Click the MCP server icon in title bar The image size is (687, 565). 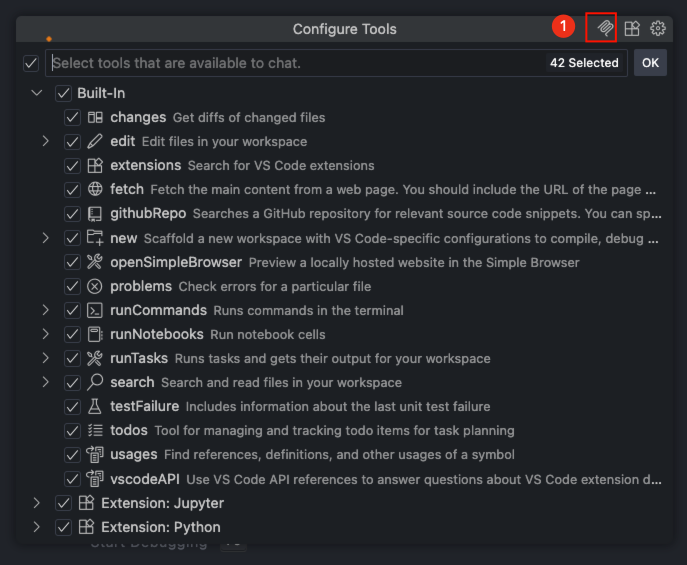tap(604, 29)
